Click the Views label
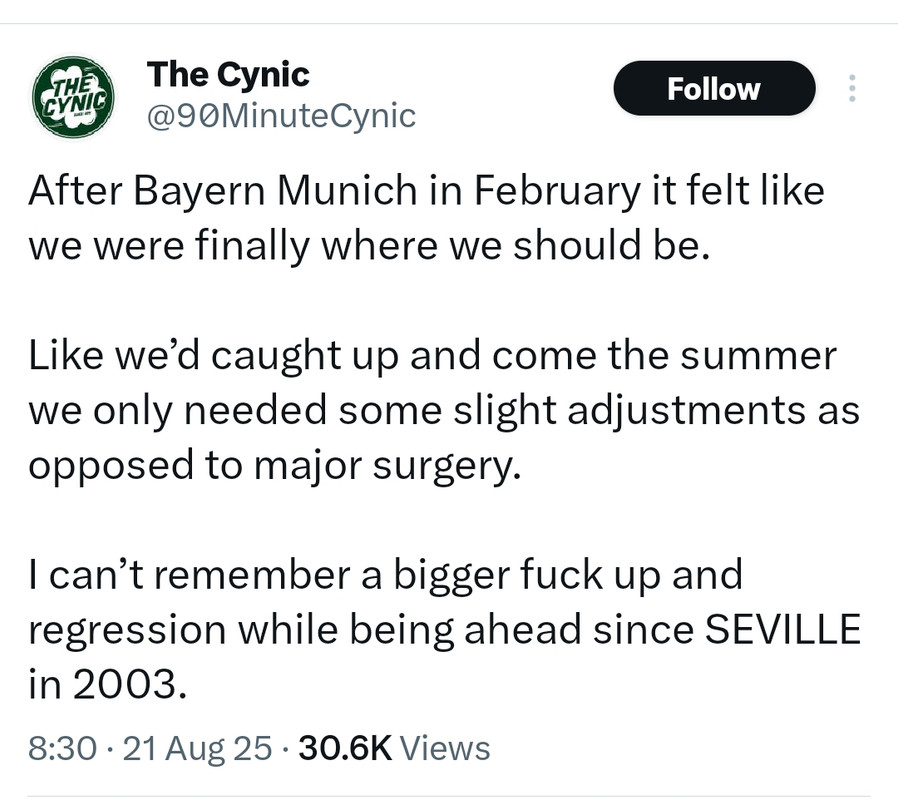The image size is (898, 800). pyautogui.click(x=445, y=748)
